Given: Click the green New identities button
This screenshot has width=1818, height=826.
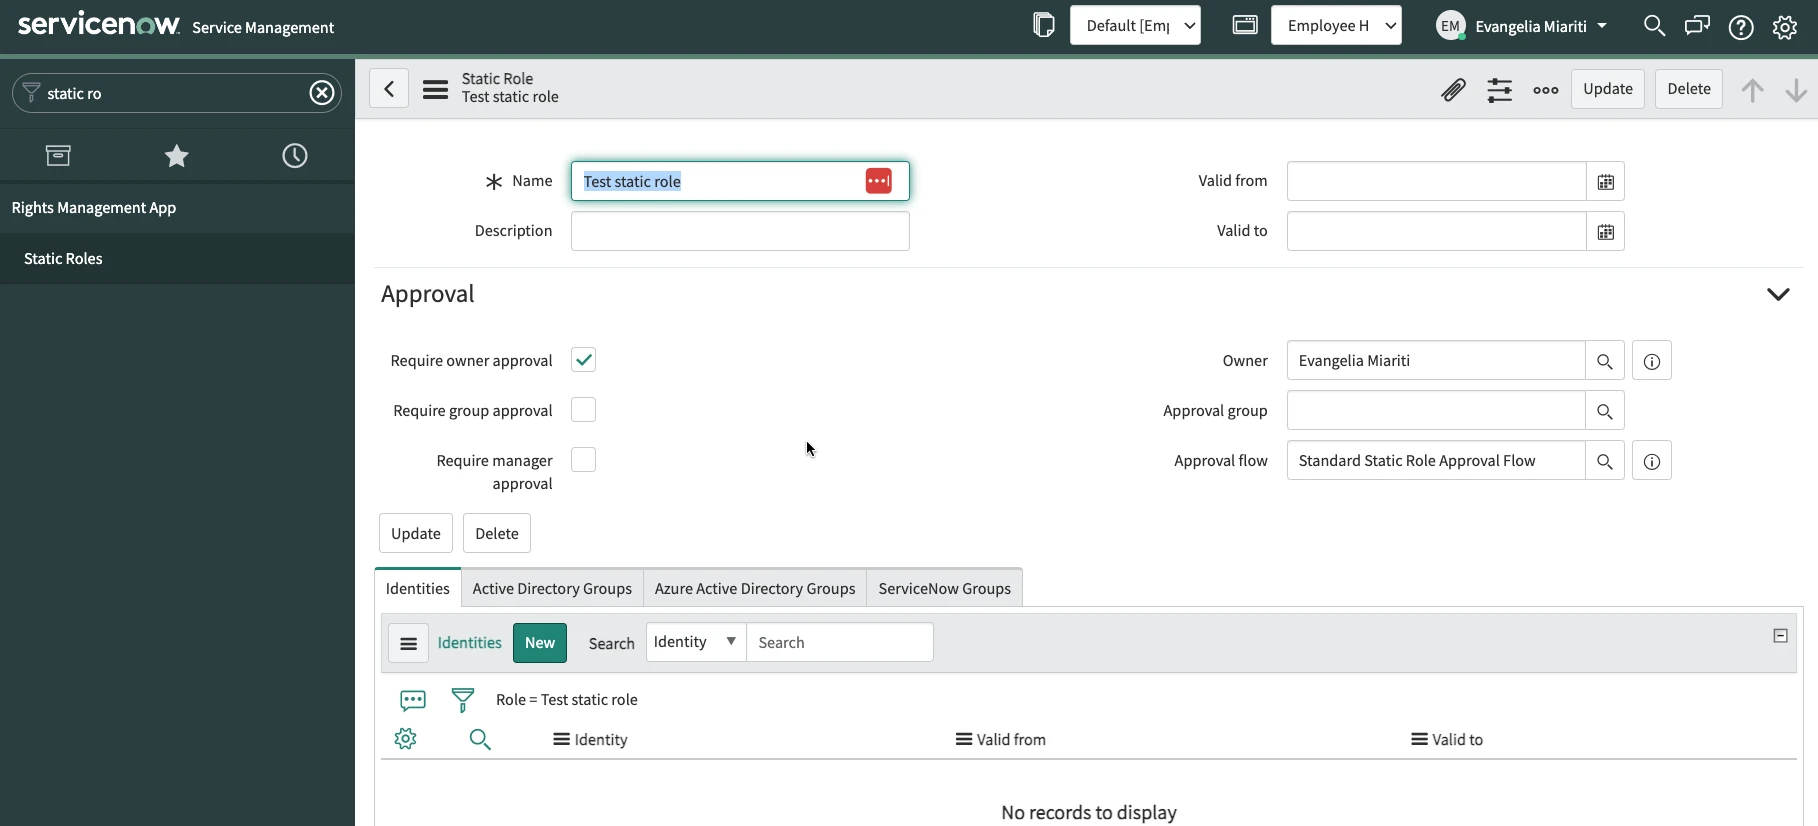Looking at the screenshot, I should (539, 643).
